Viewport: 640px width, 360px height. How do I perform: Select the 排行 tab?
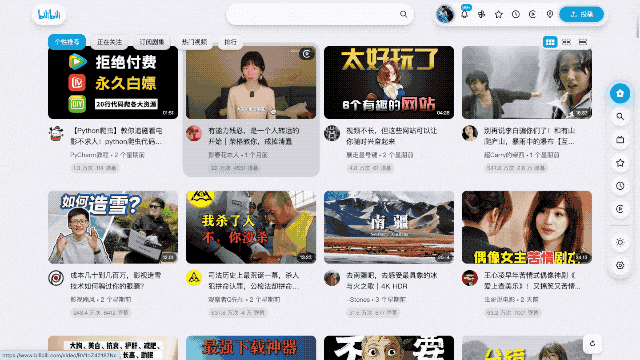click(230, 42)
